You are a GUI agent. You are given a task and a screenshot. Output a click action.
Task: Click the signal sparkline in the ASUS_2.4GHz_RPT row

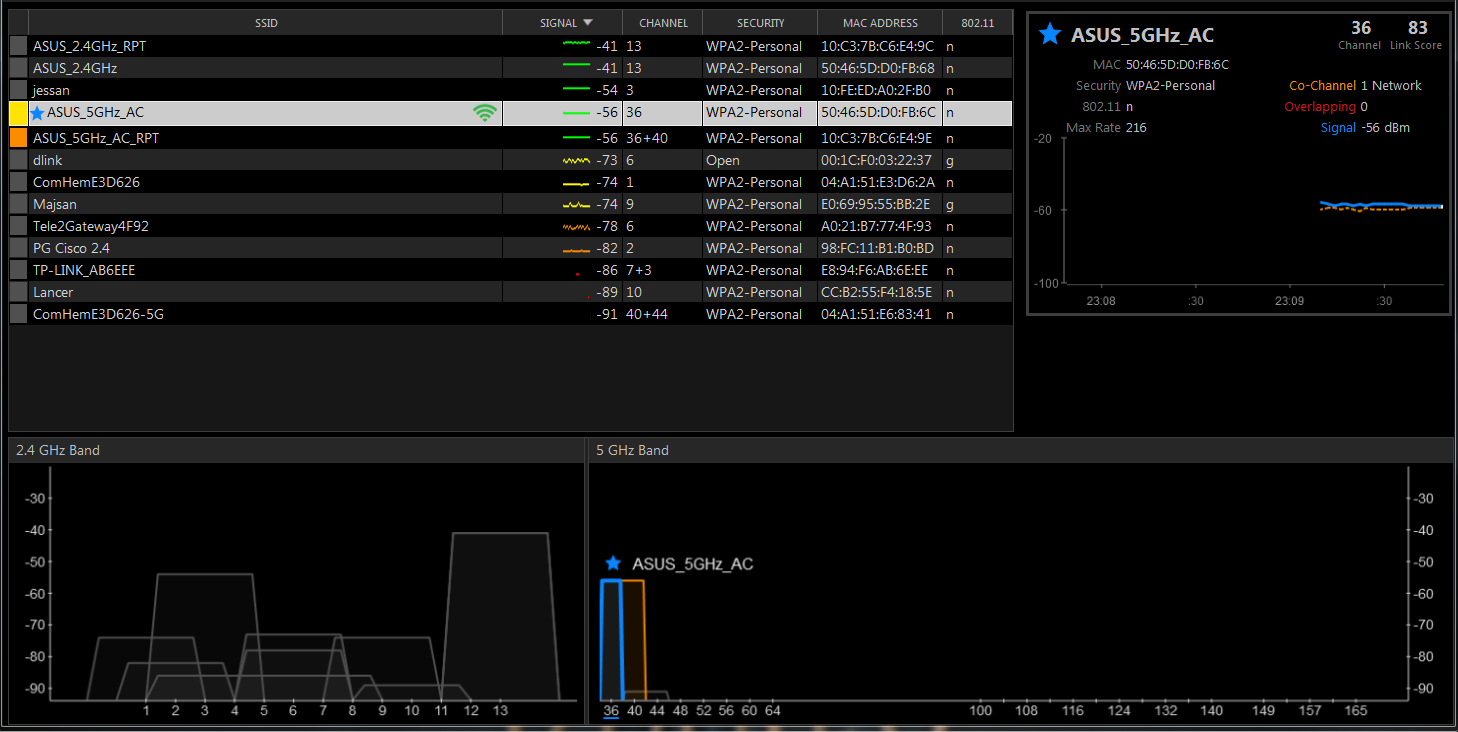point(577,45)
